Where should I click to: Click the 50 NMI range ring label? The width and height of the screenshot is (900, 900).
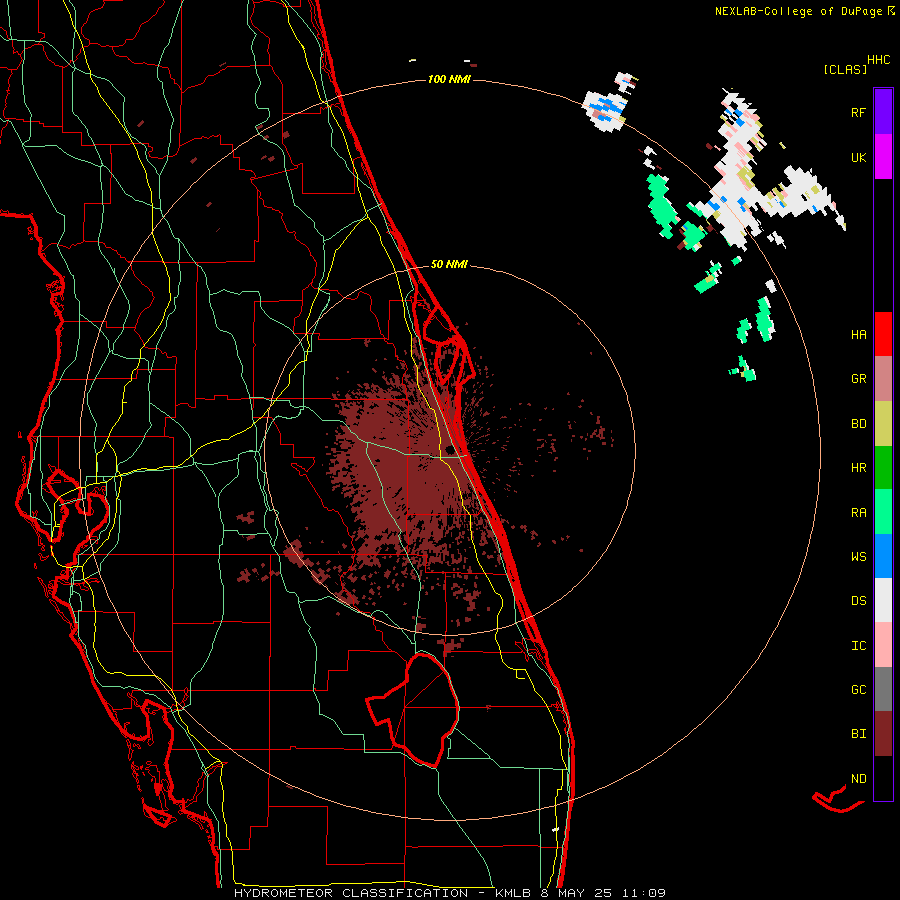[449, 265]
